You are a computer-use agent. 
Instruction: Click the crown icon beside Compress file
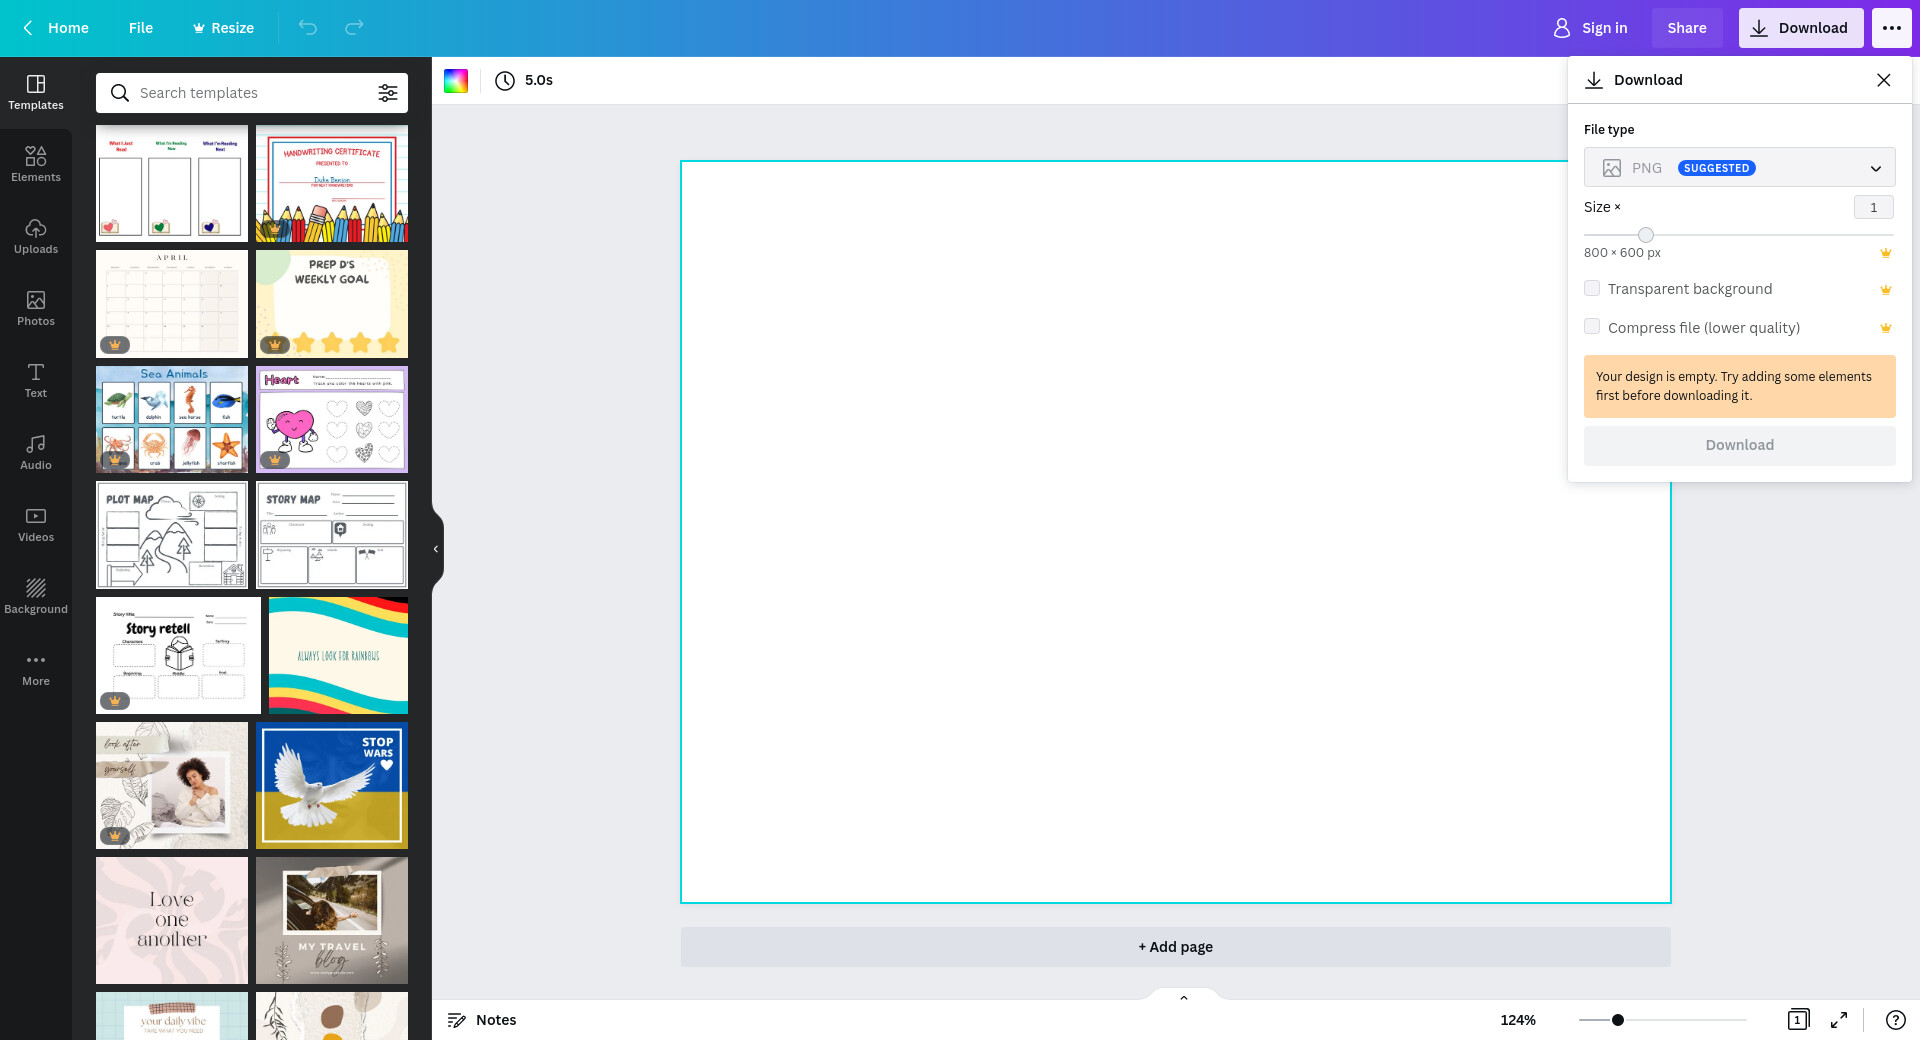pos(1886,328)
